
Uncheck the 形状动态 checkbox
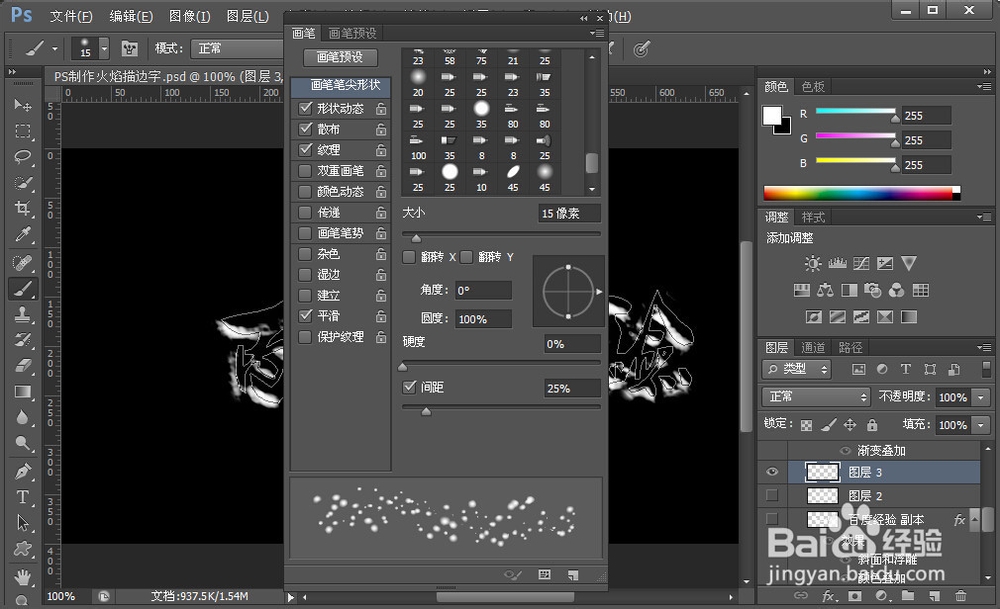[x=305, y=108]
